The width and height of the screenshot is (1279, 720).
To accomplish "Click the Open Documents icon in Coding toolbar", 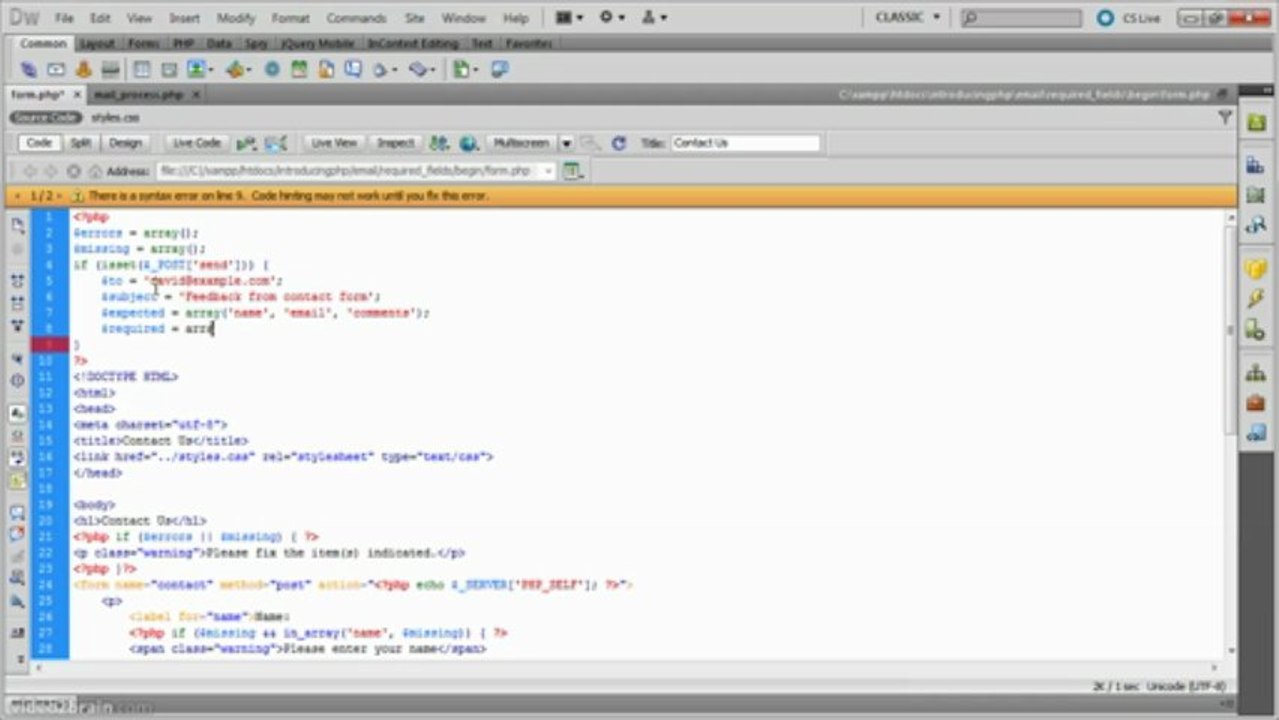I will pyautogui.click(x=17, y=226).
